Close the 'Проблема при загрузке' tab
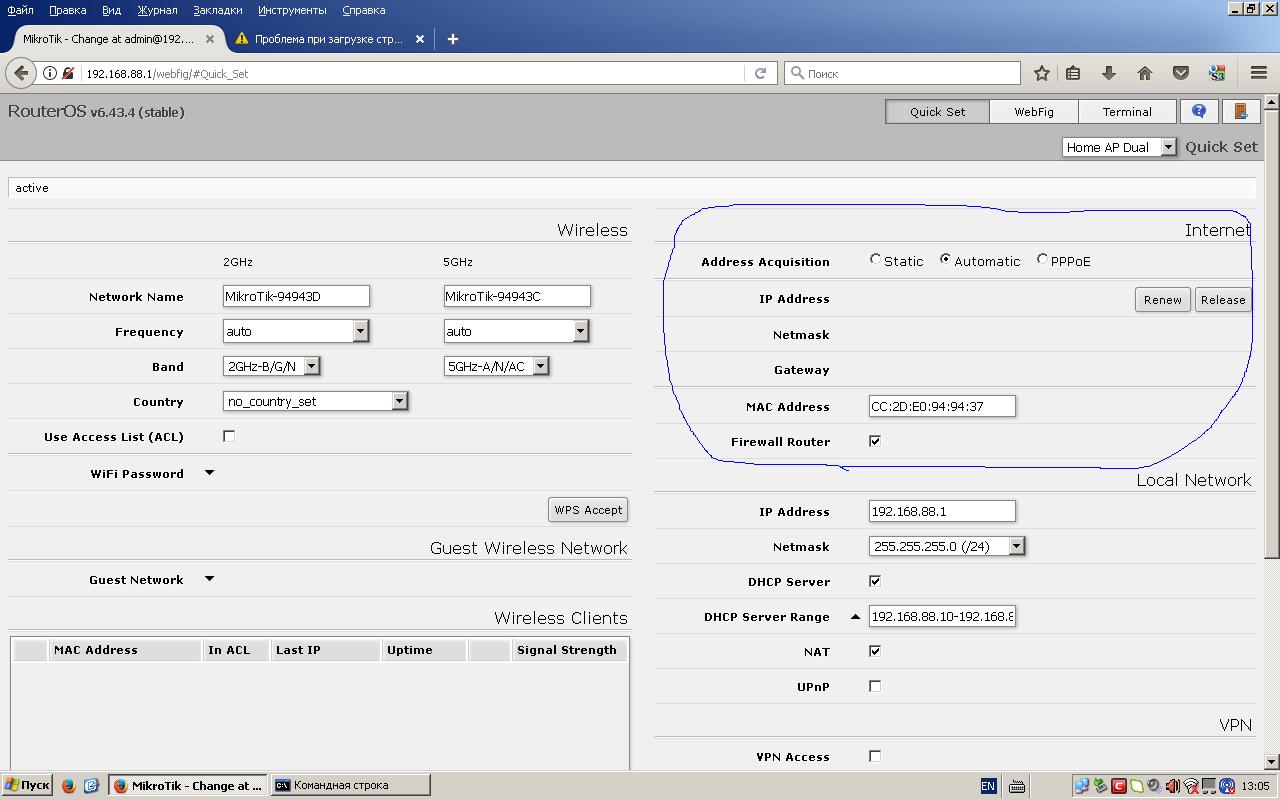The height and width of the screenshot is (800, 1280). pyautogui.click(x=420, y=39)
